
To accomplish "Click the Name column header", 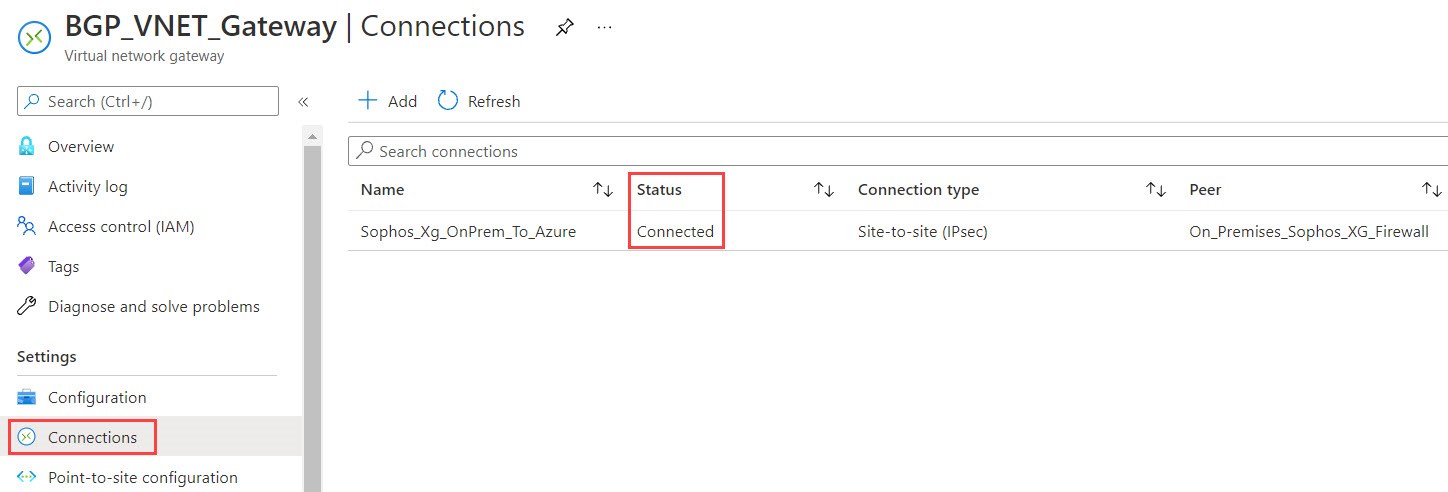I will point(382,189).
